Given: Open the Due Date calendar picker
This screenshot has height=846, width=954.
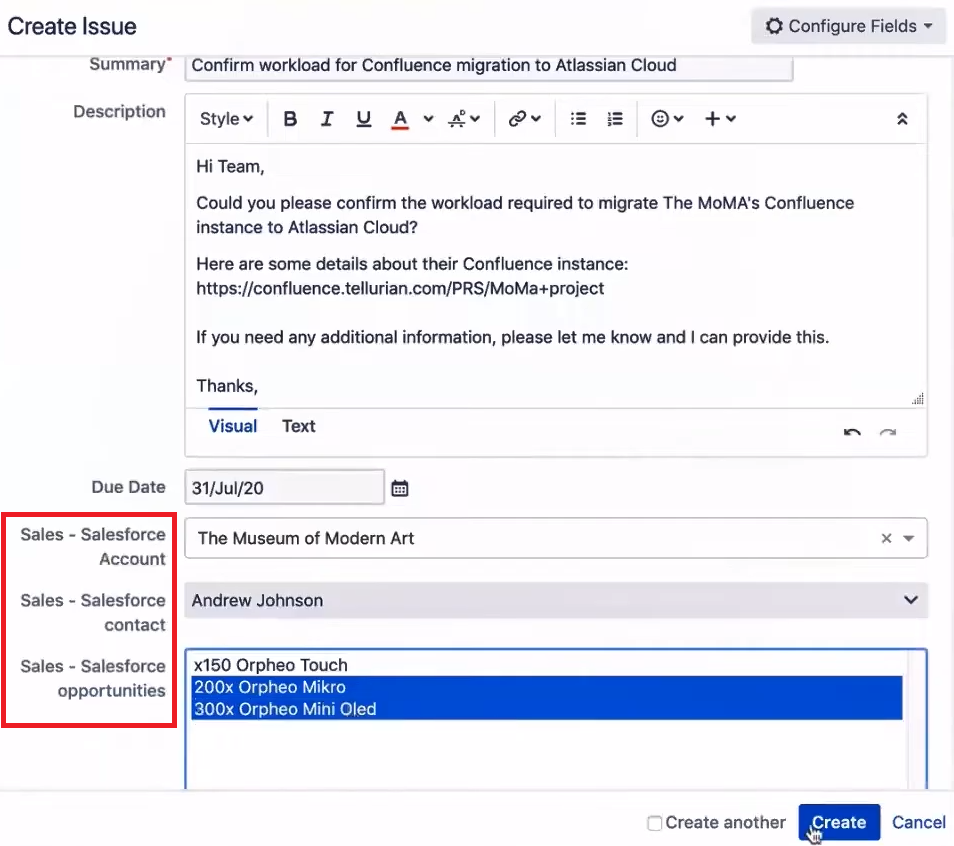Looking at the screenshot, I should pyautogui.click(x=400, y=488).
